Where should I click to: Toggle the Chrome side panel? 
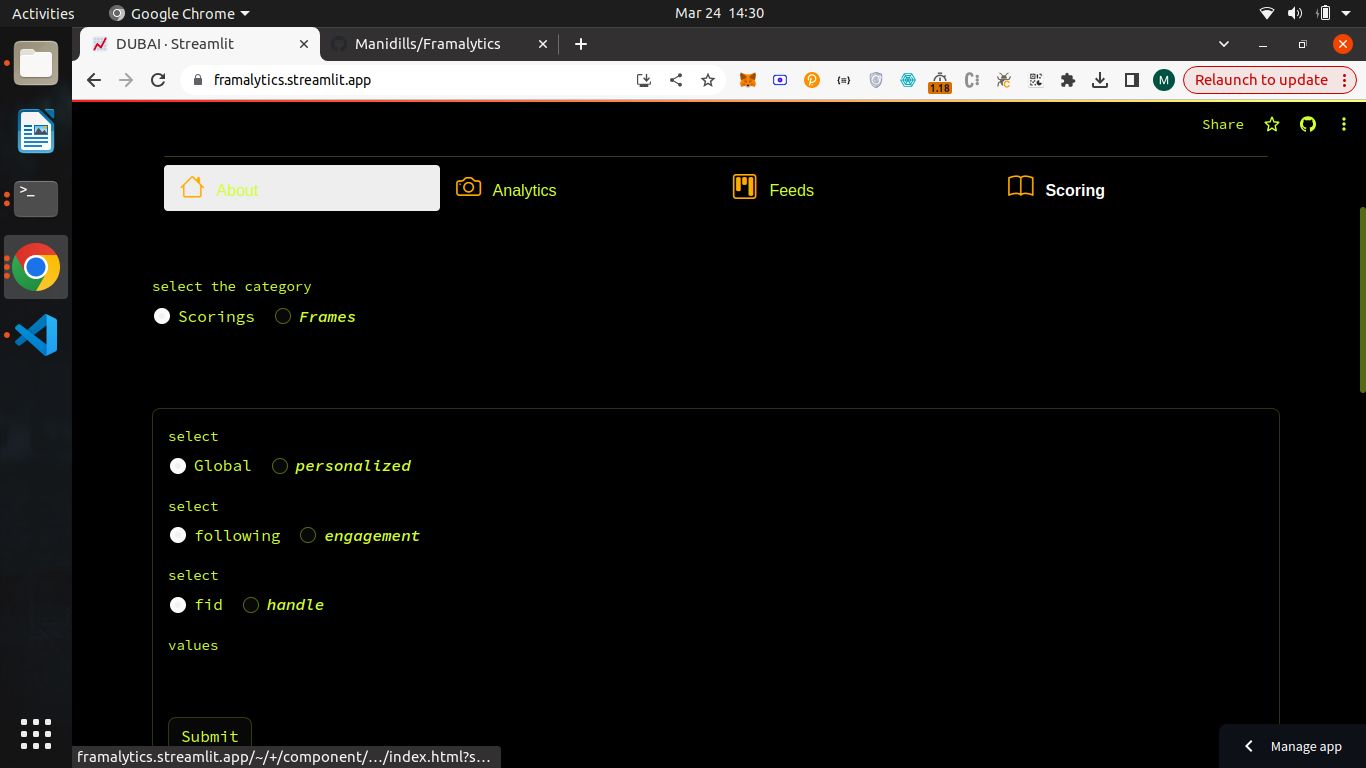1132,80
